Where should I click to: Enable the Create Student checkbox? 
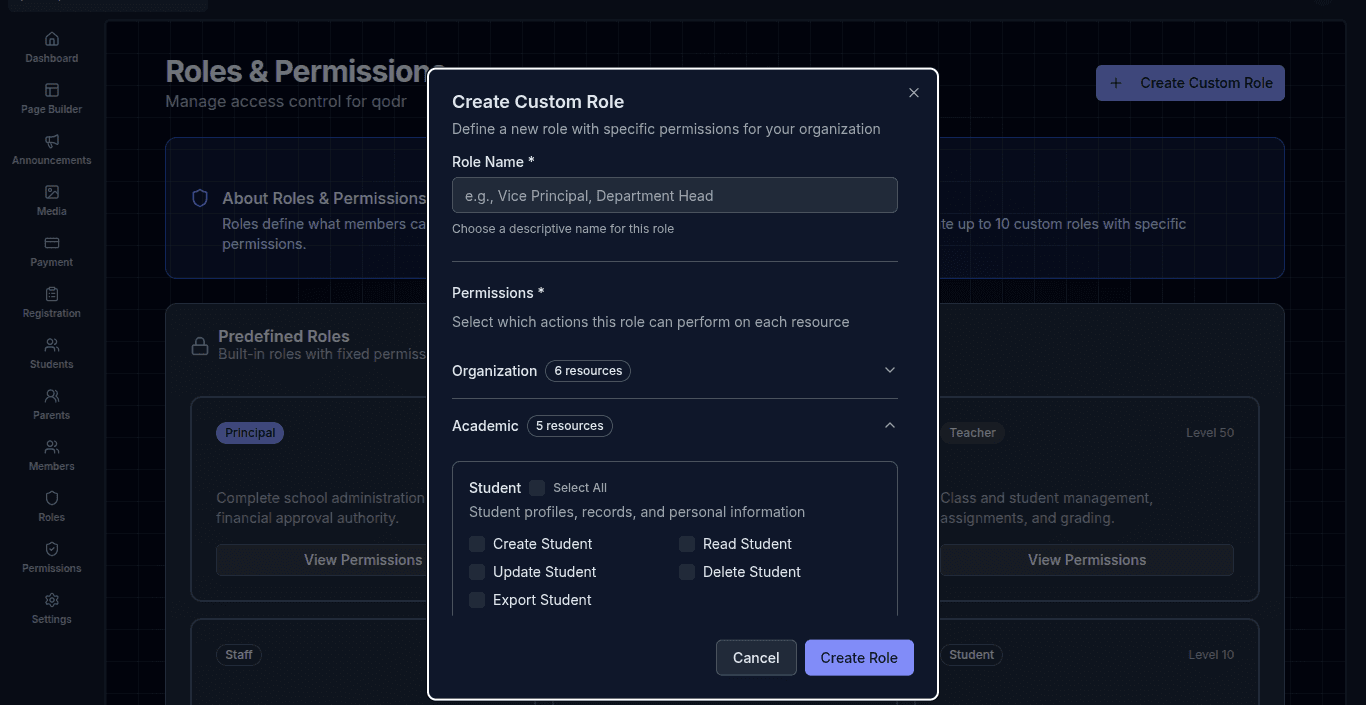coord(477,544)
